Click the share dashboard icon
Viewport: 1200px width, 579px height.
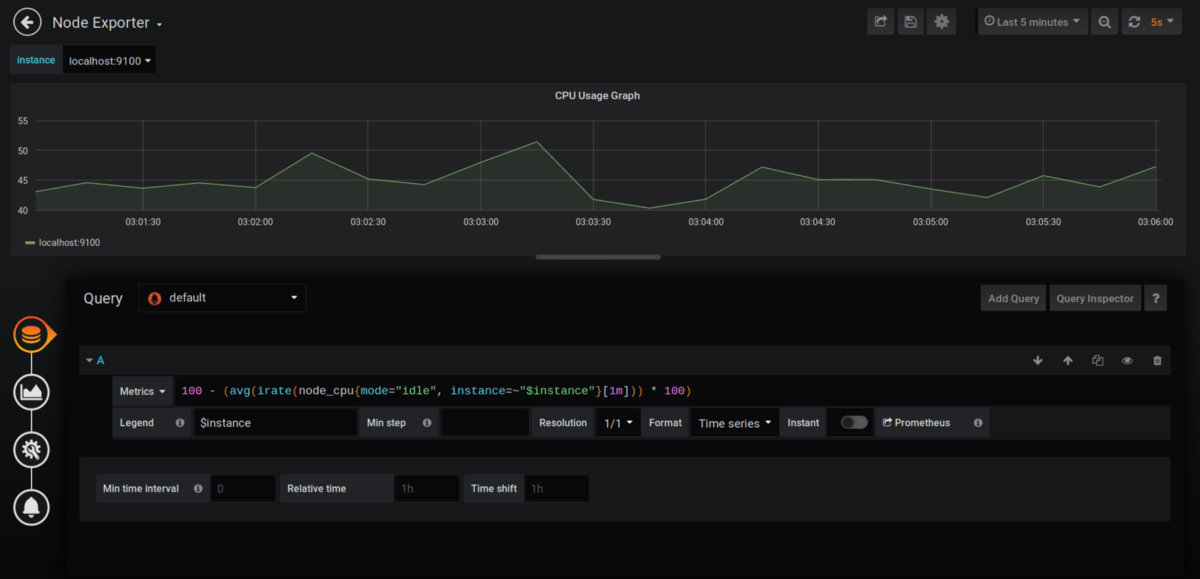tap(881, 22)
